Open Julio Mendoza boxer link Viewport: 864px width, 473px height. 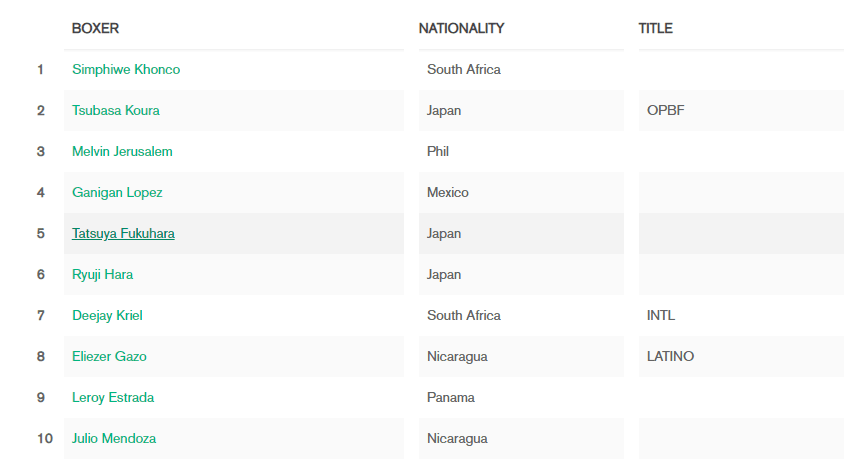tap(114, 438)
